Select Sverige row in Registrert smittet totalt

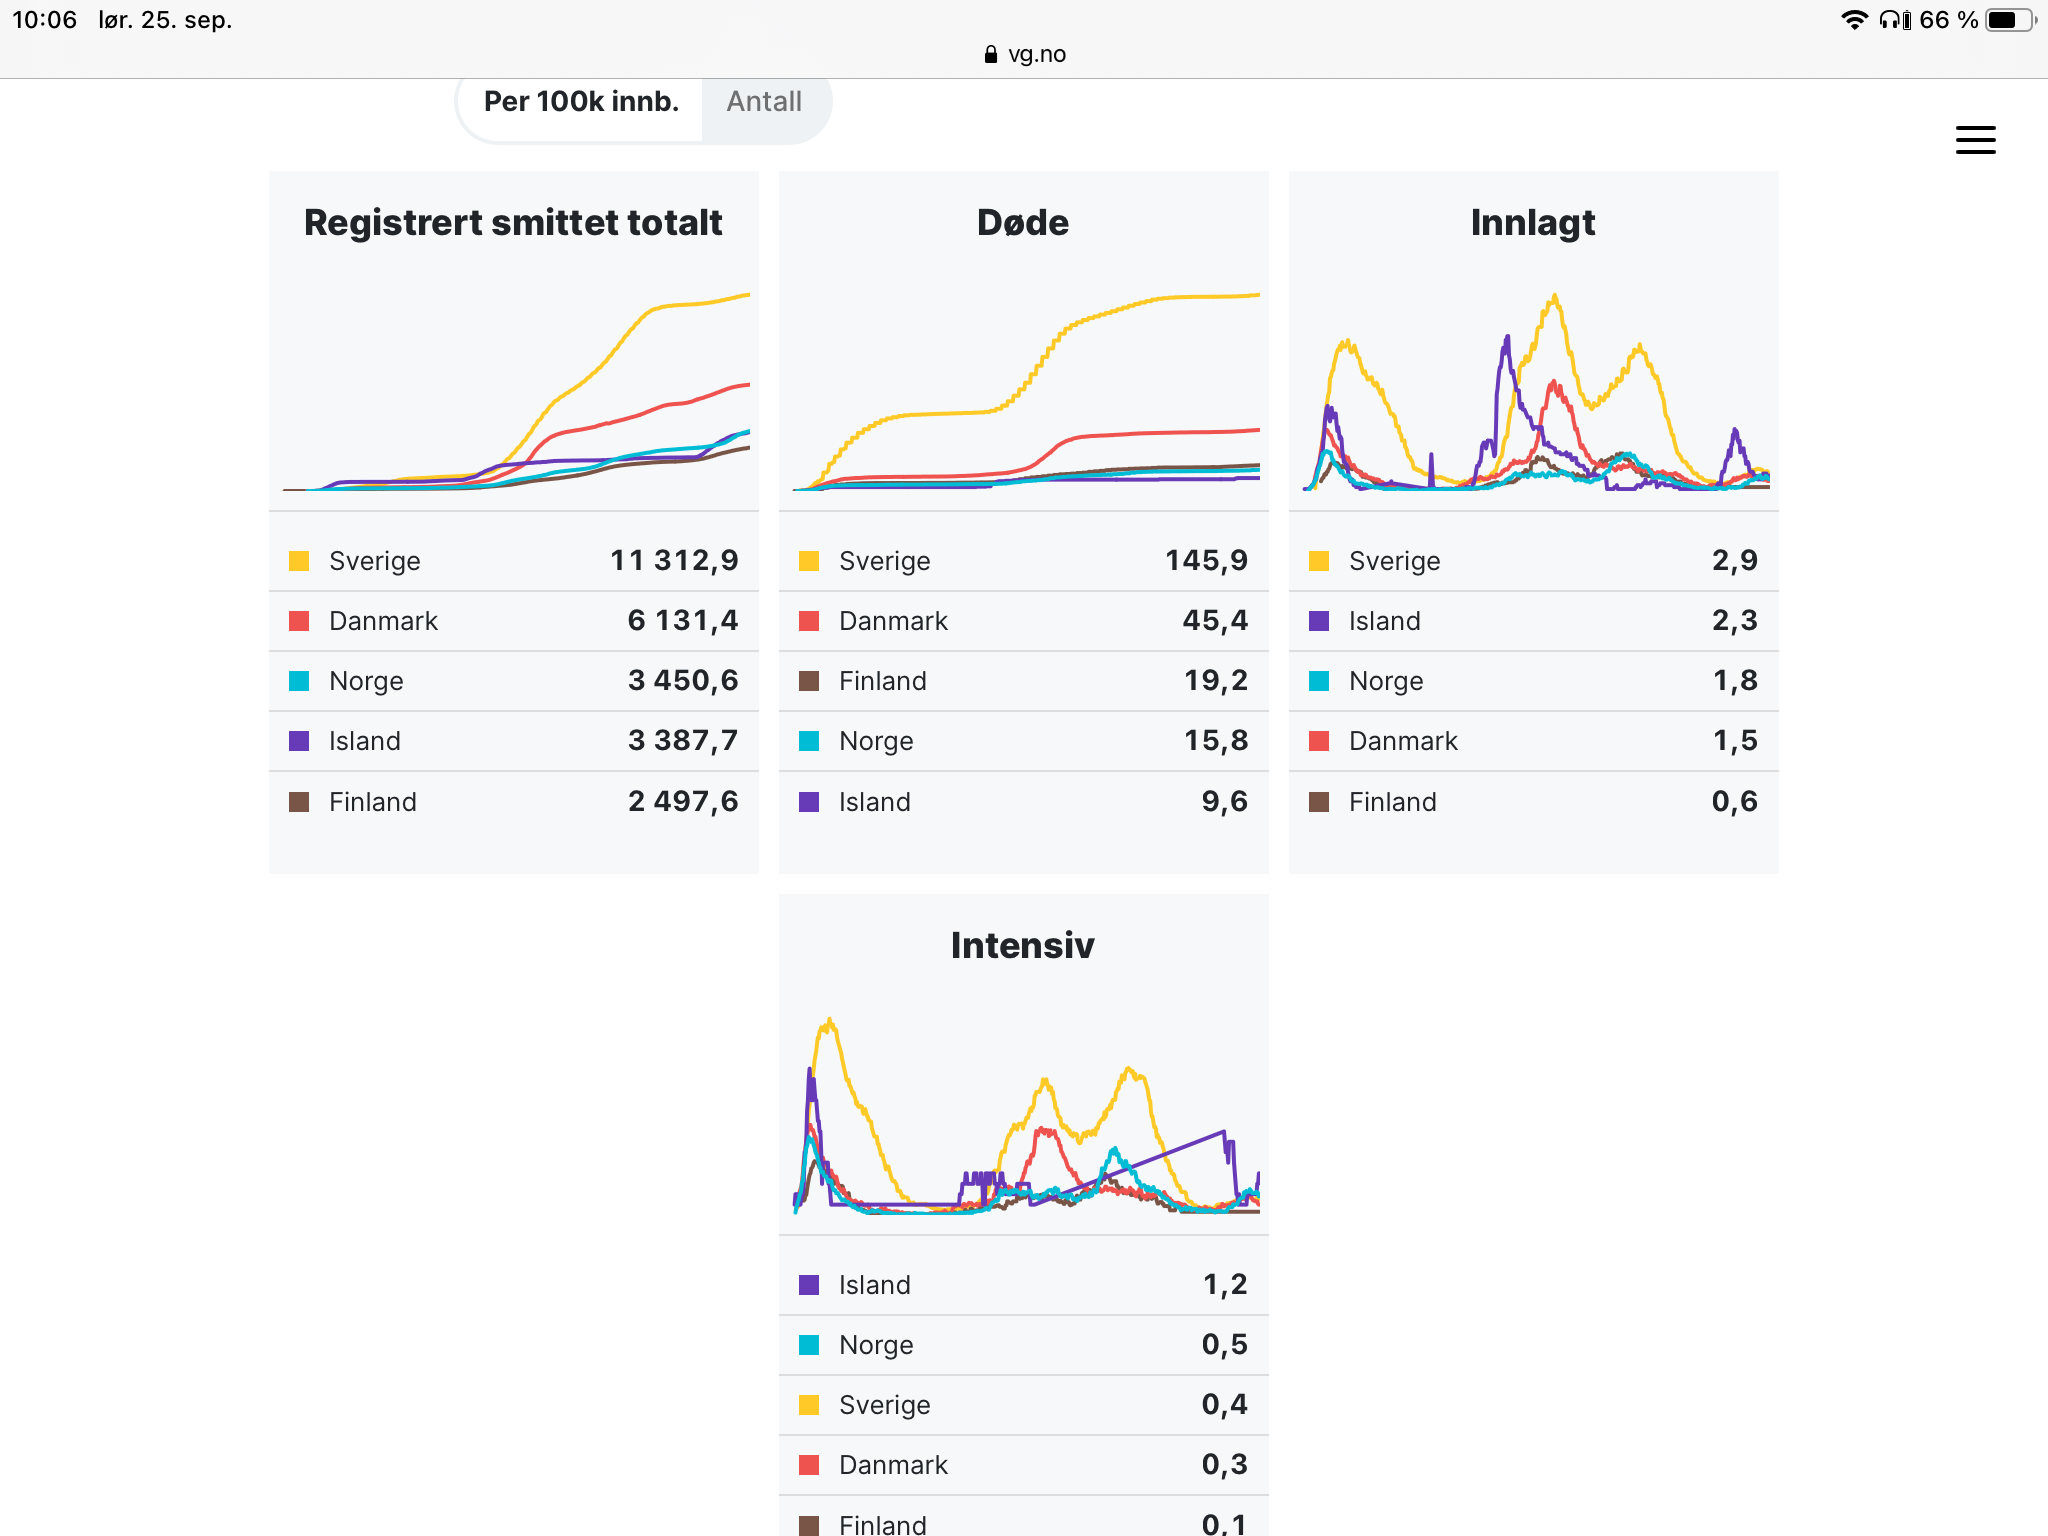(513, 561)
